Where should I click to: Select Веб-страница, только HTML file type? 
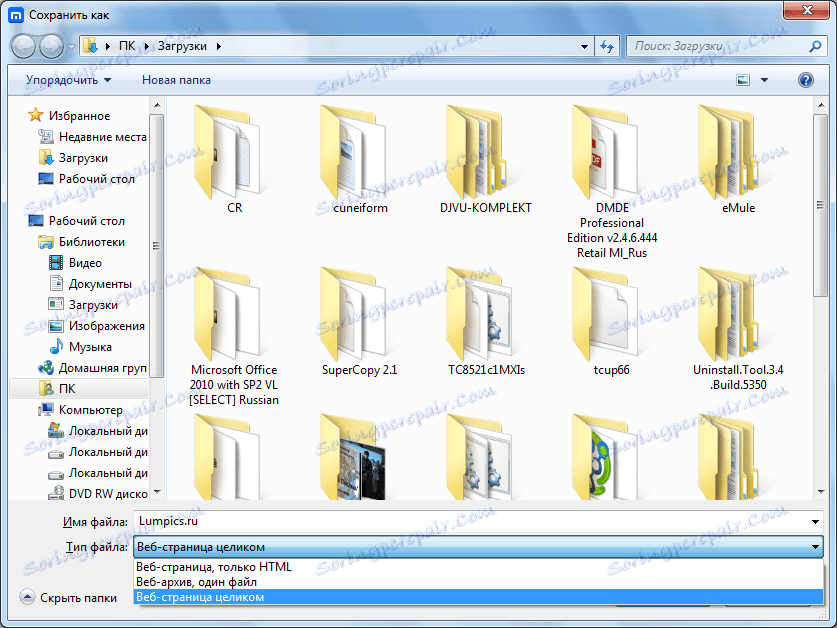tap(215, 566)
